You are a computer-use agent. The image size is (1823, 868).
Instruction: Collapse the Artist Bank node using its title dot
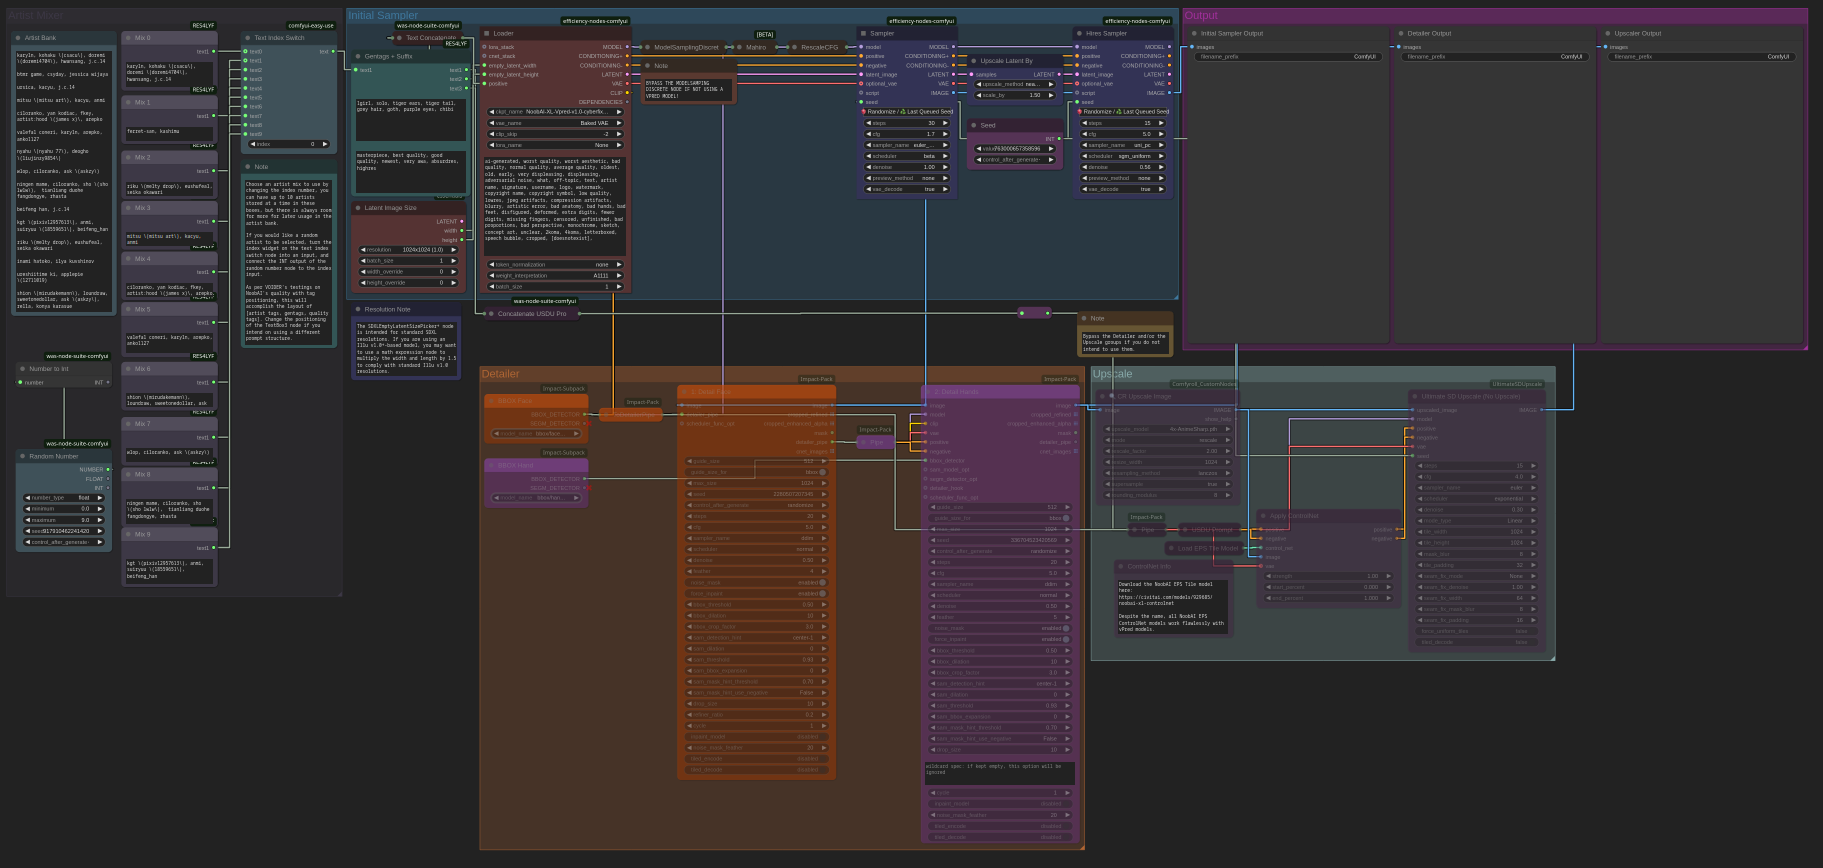[x=19, y=38]
